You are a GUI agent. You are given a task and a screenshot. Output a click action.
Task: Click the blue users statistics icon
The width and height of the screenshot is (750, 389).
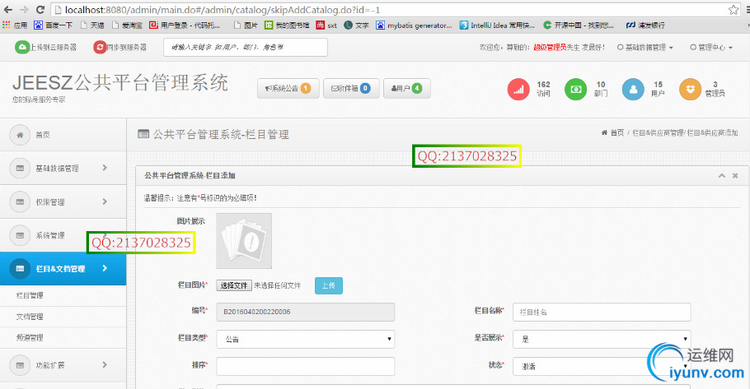[x=633, y=89]
